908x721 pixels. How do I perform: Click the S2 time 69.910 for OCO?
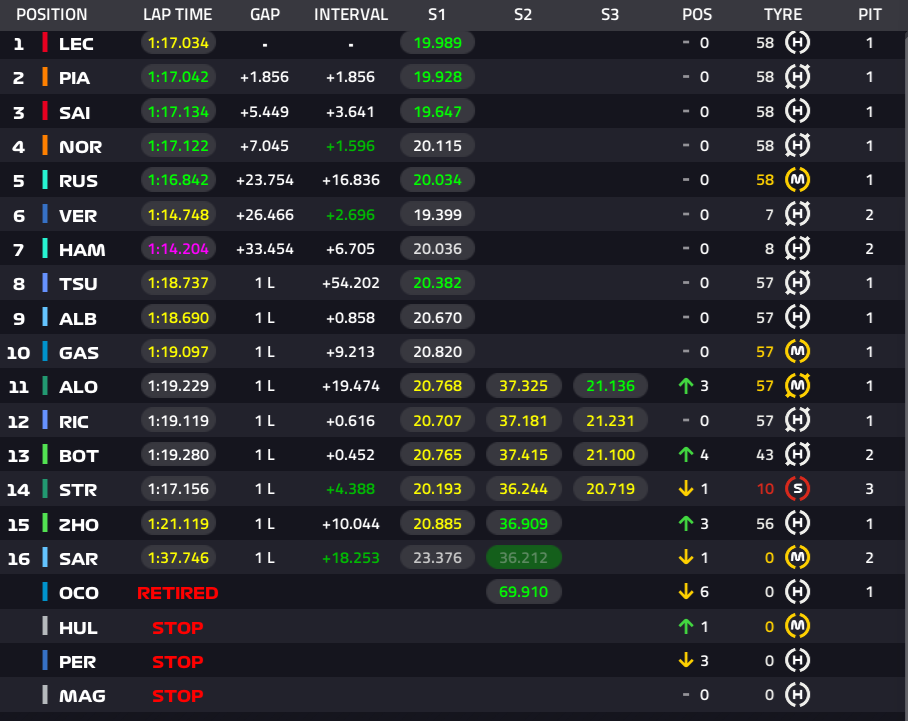pyautogui.click(x=523, y=592)
